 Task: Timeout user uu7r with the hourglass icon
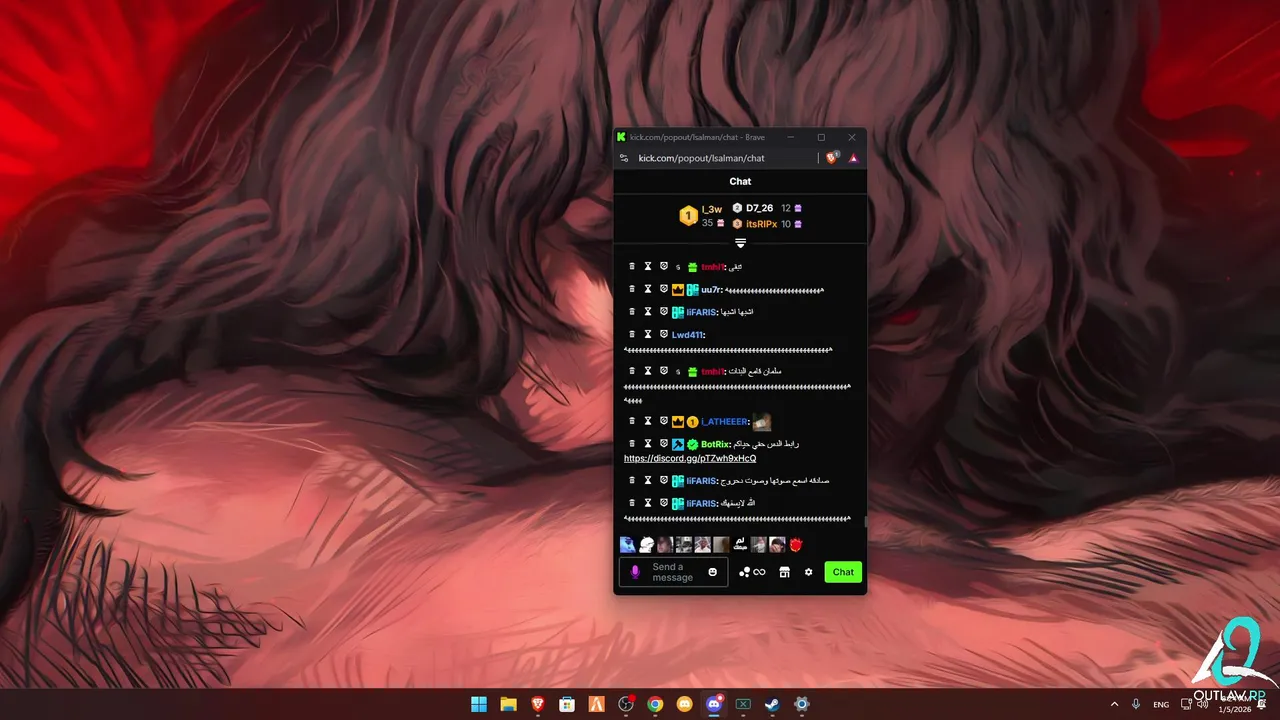click(647, 289)
